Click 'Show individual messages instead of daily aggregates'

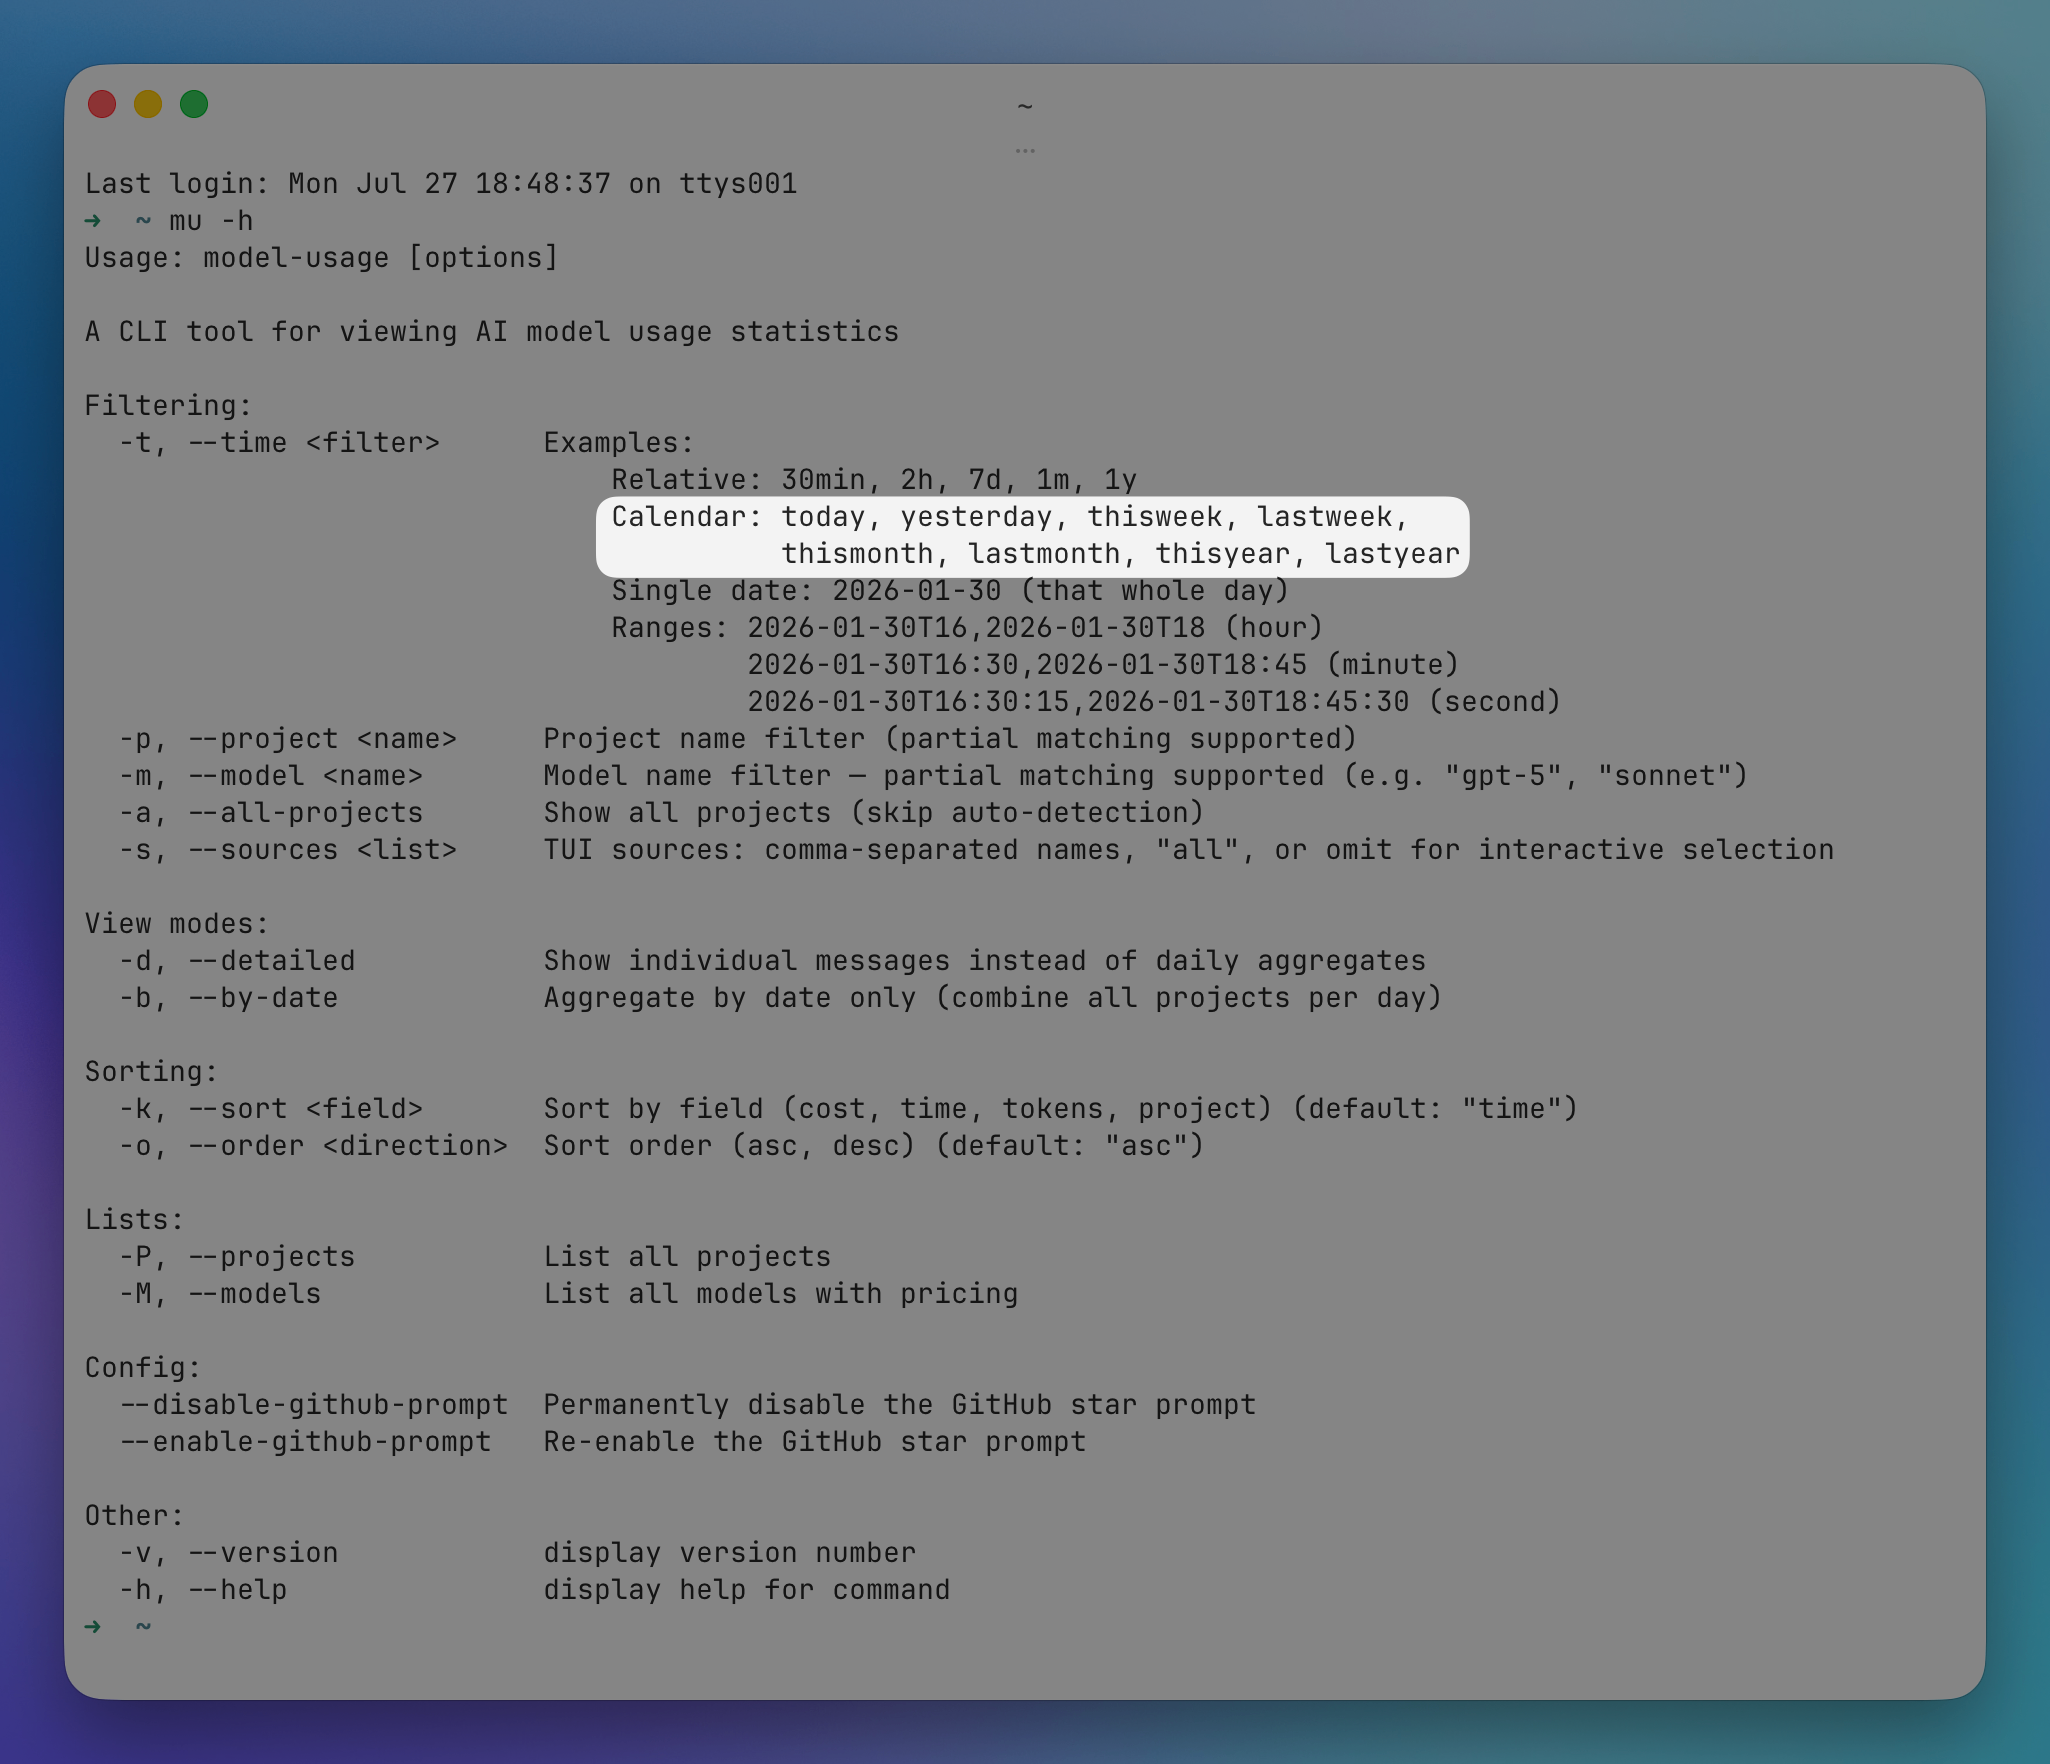coord(985,961)
